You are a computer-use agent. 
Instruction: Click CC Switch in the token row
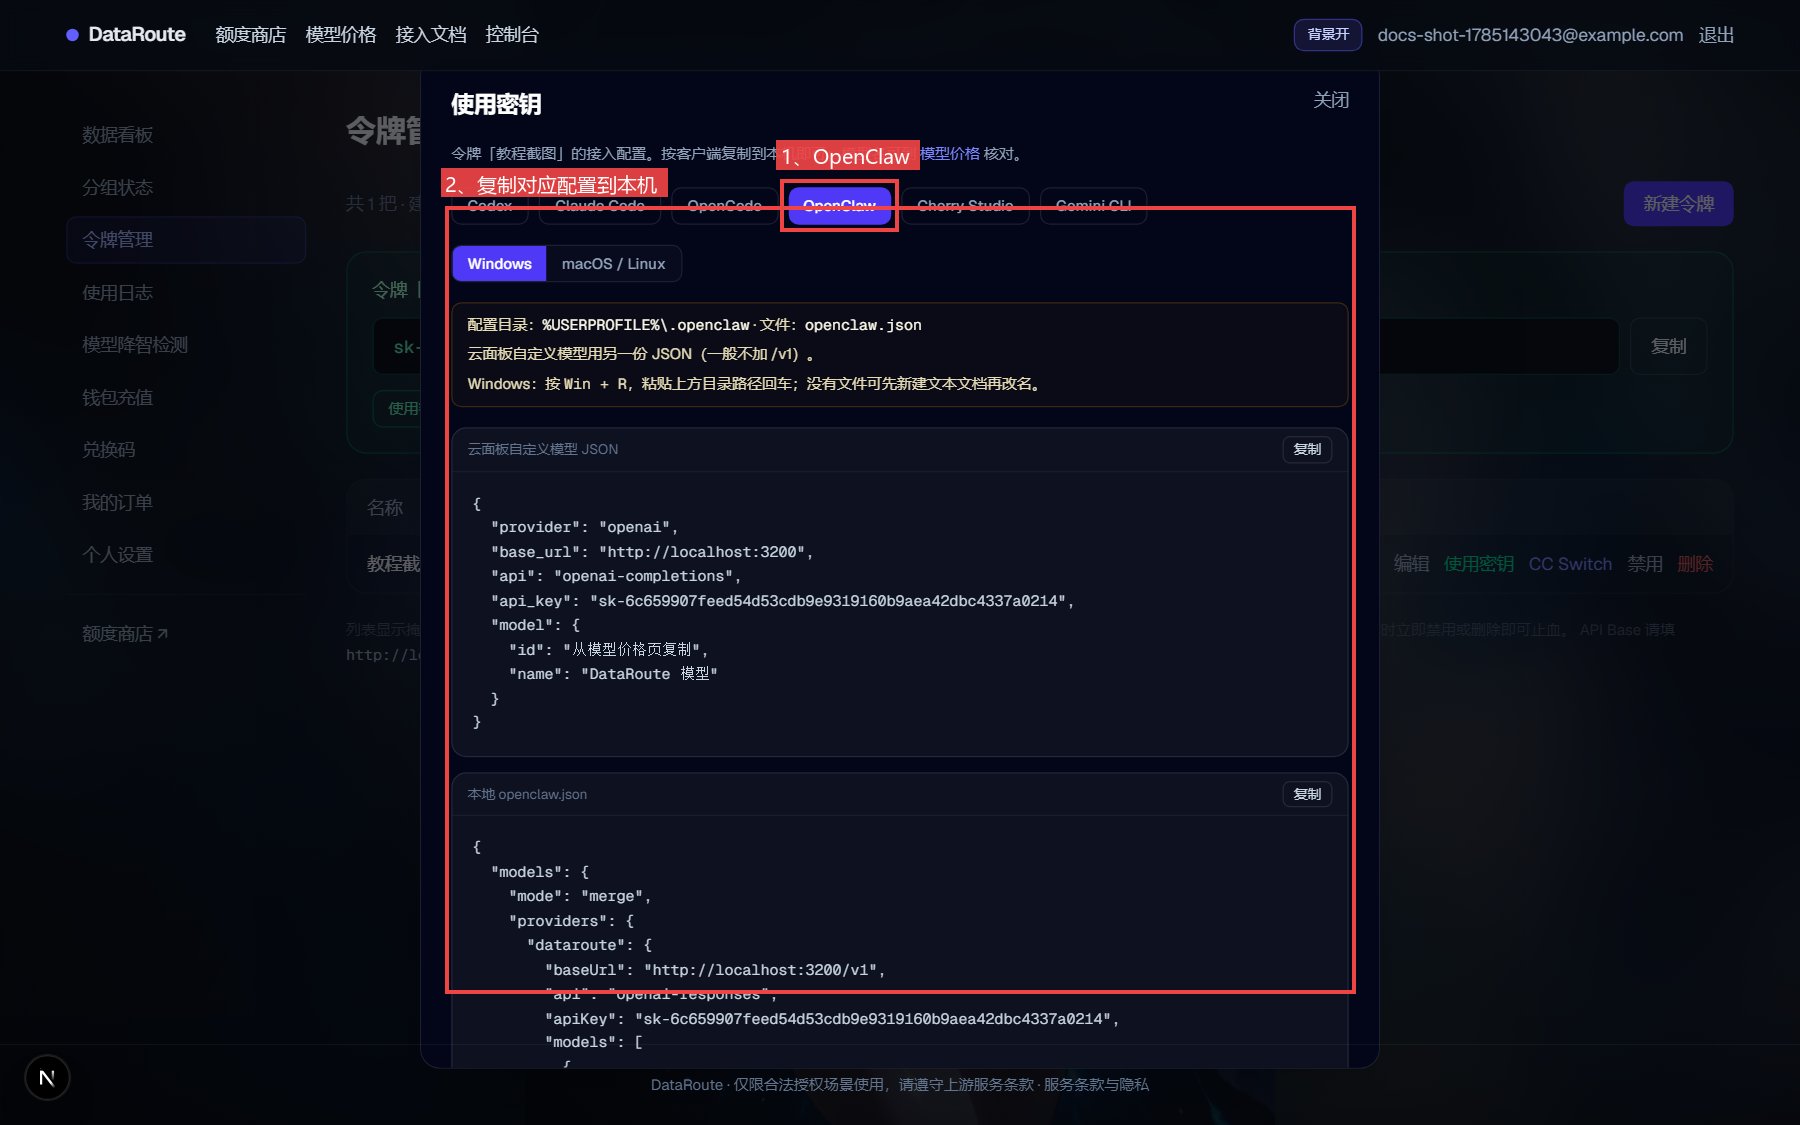point(1570,564)
